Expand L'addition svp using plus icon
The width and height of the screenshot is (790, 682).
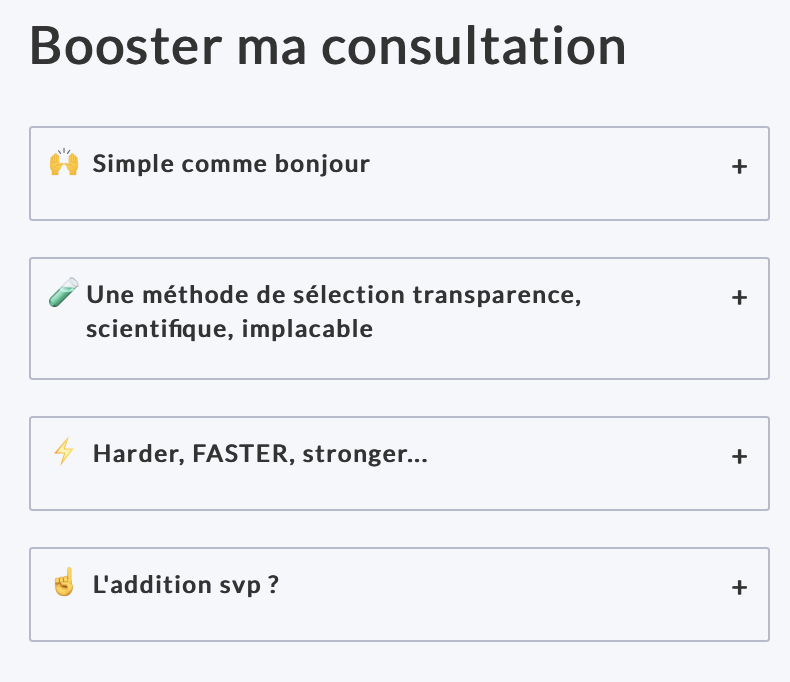[739, 587]
